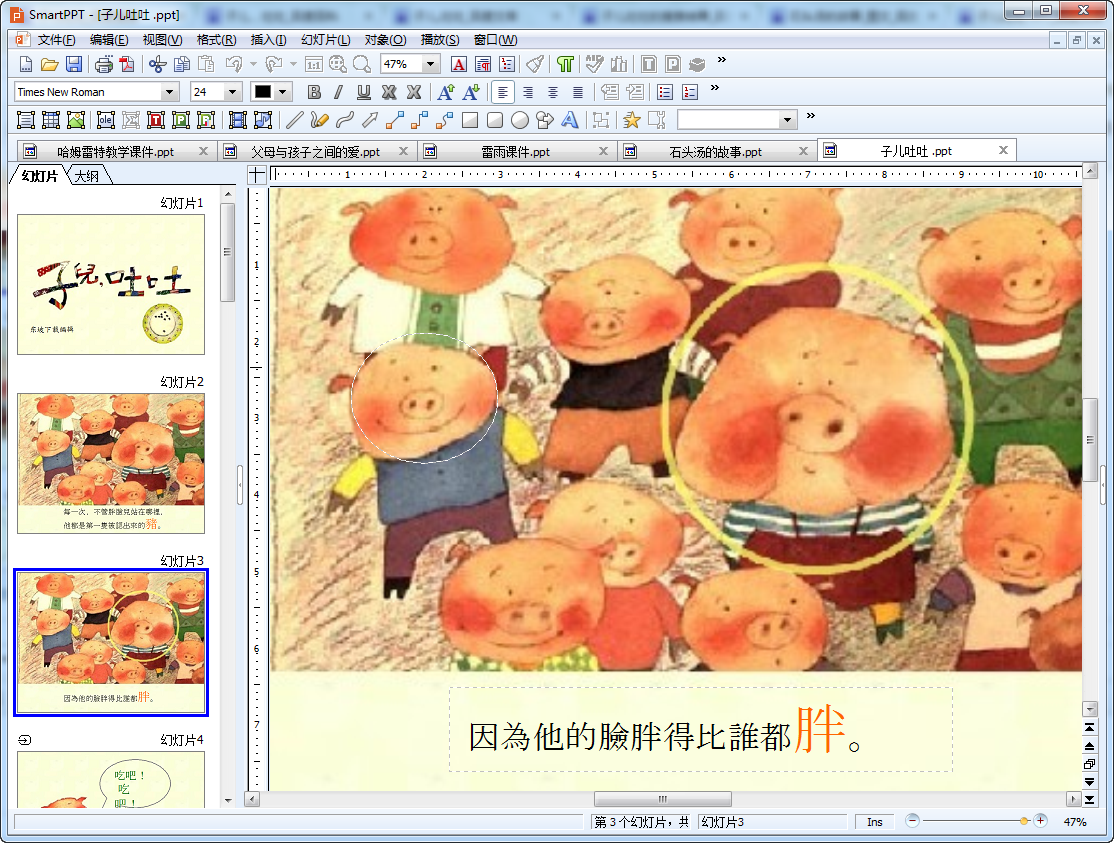Expand more standard toolbar buttons chevron
The width and height of the screenshot is (1114, 843).
pos(722,60)
